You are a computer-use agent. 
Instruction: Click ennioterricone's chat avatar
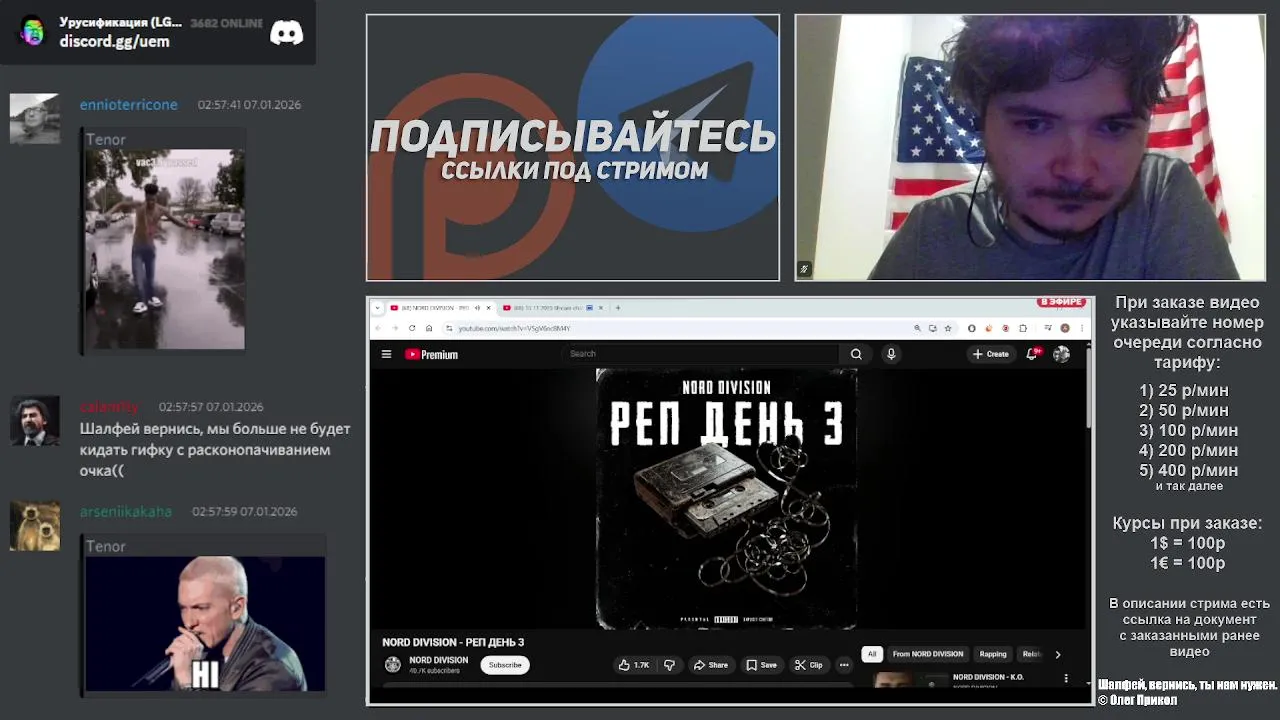tap(34, 119)
